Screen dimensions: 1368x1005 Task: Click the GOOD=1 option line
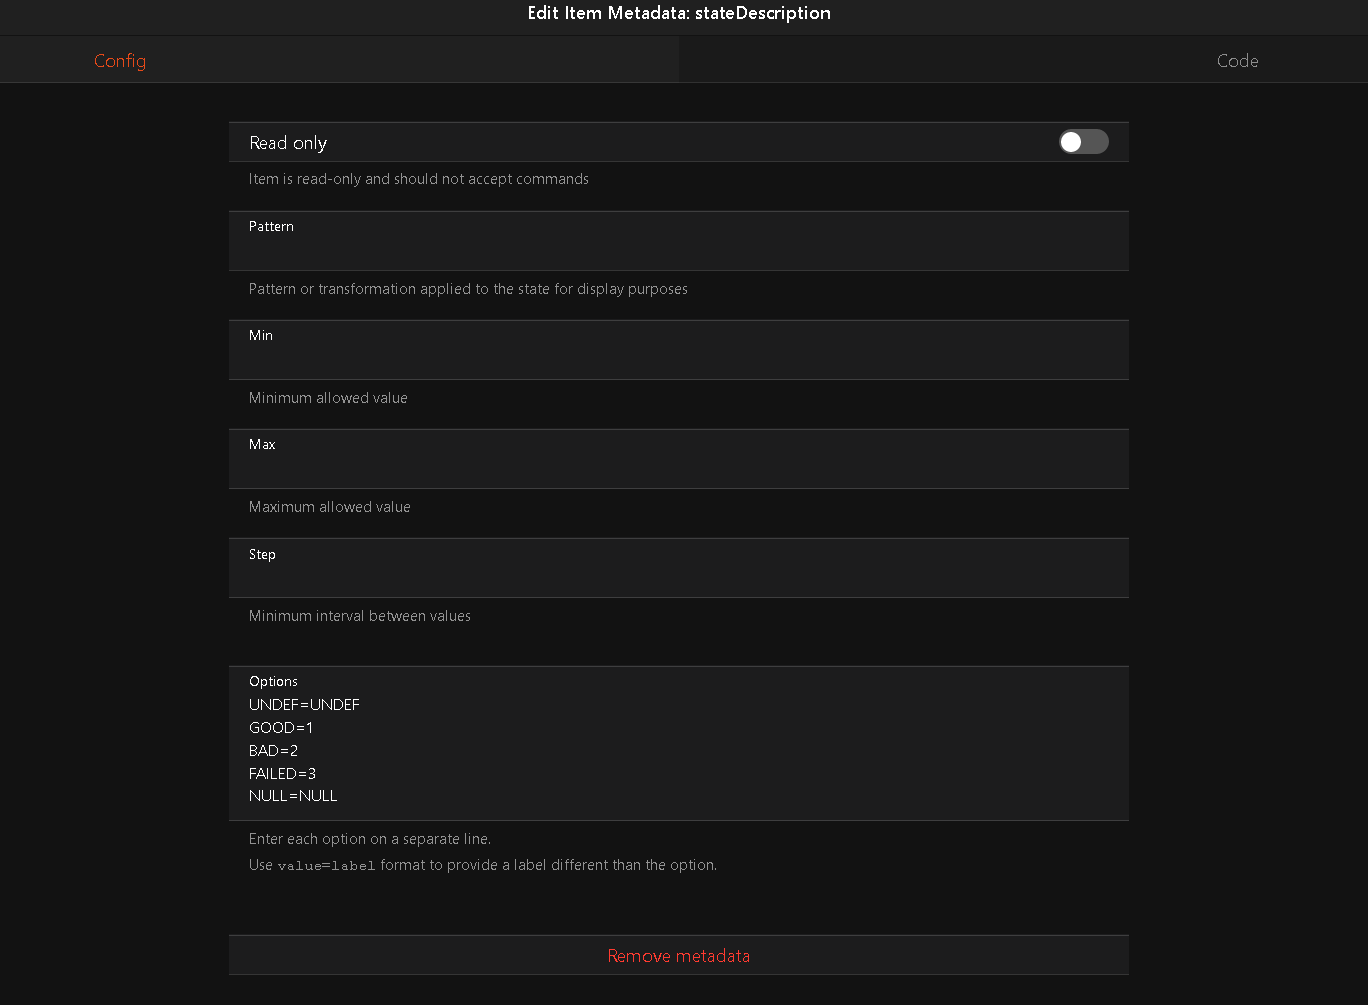[x=281, y=728]
